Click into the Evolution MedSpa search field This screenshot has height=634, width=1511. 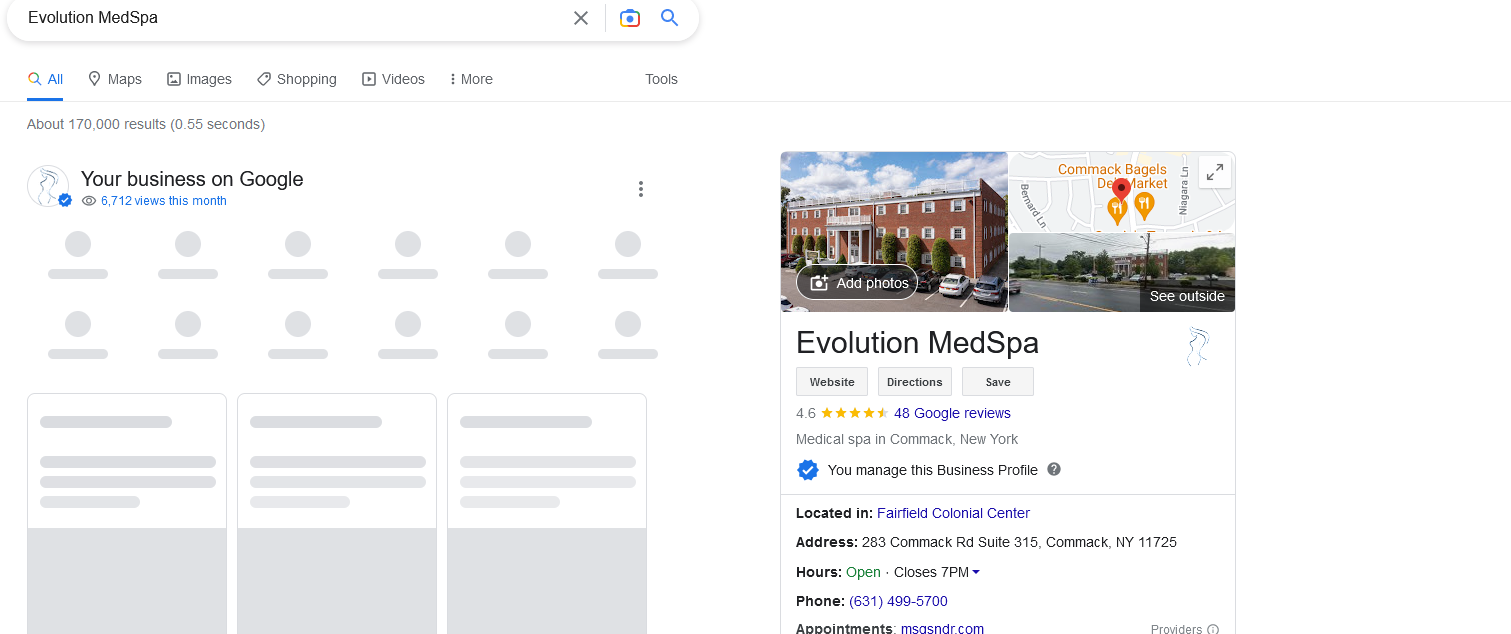[290, 18]
